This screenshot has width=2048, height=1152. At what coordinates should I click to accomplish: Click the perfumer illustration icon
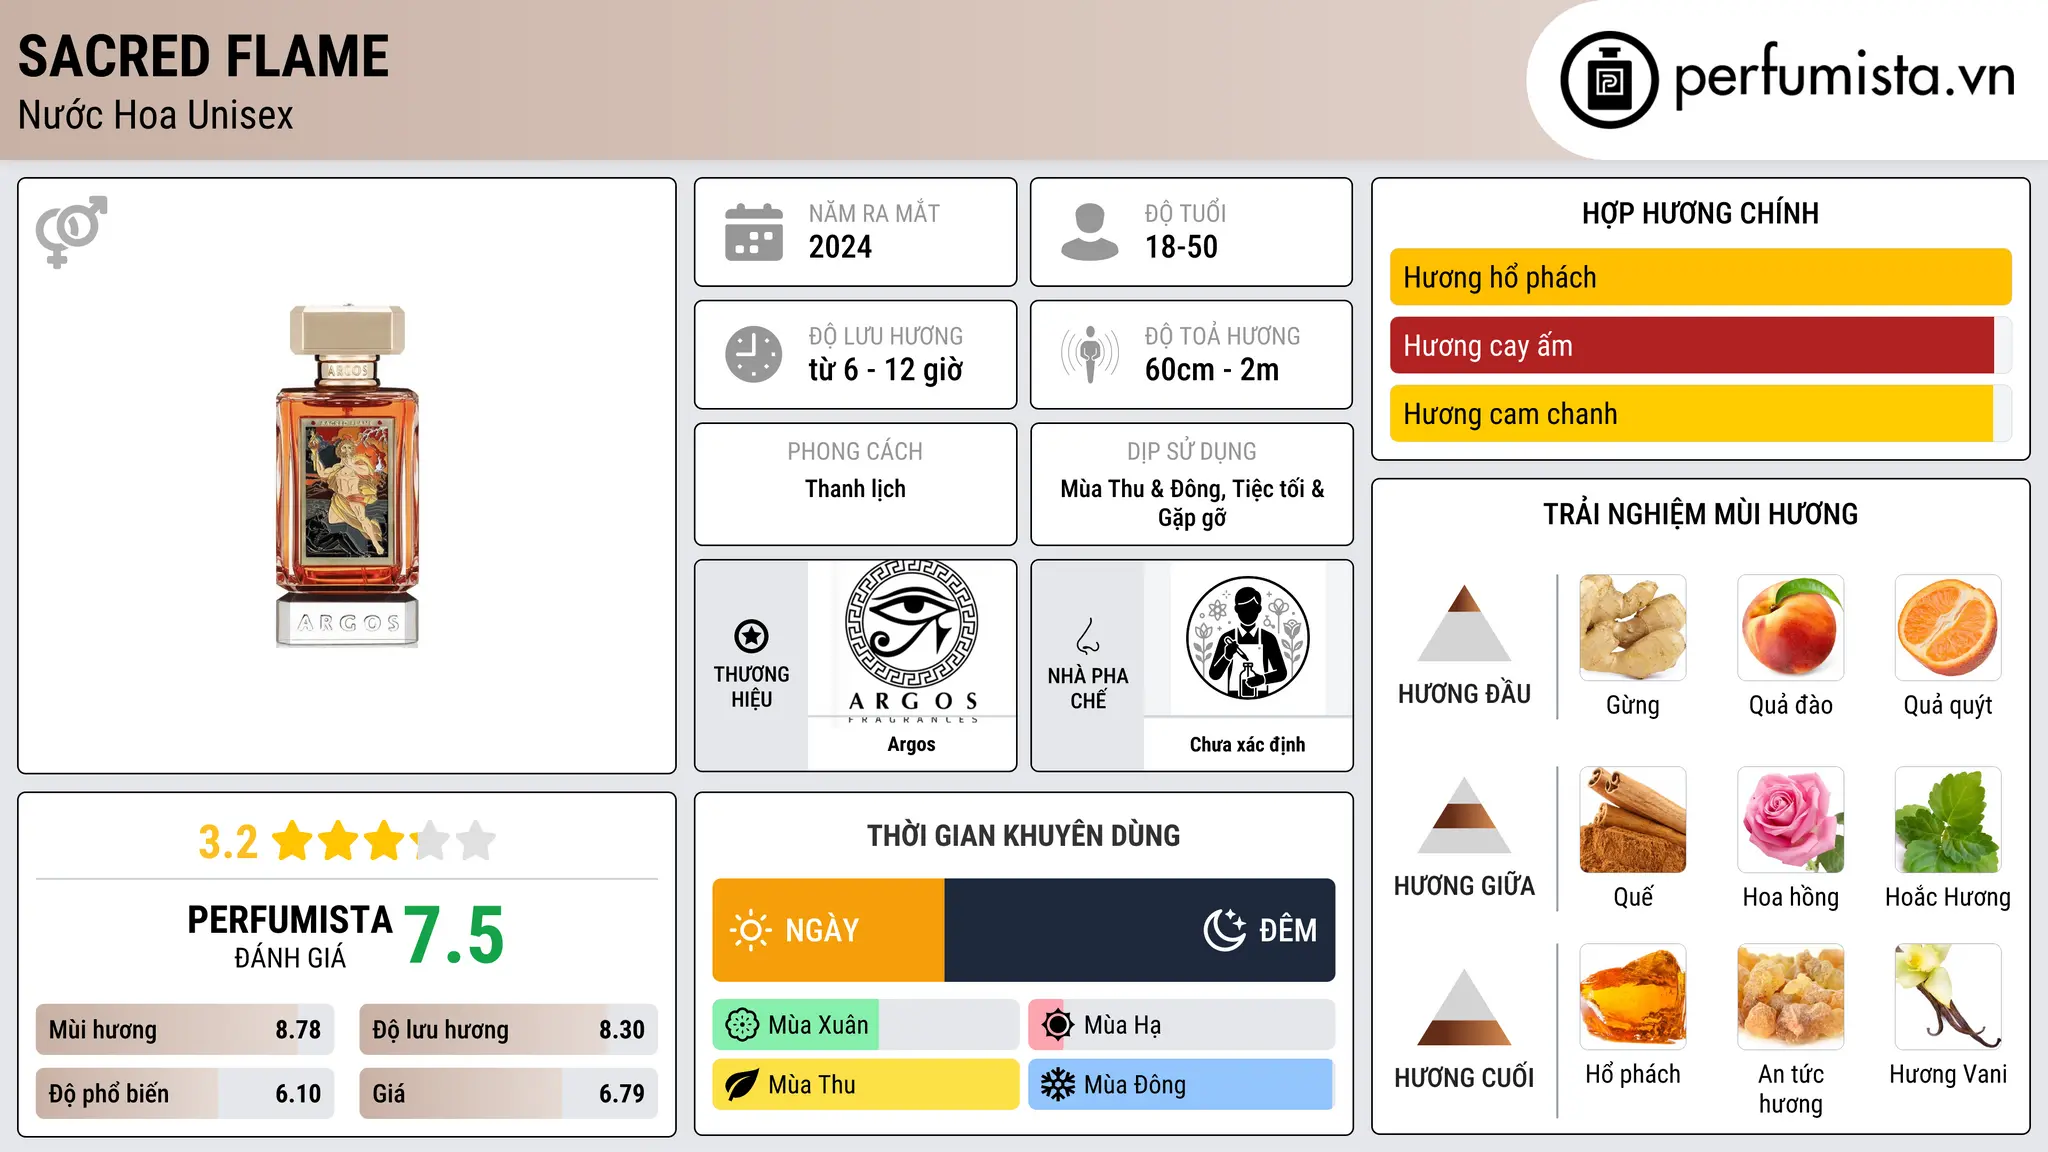(x=1248, y=638)
